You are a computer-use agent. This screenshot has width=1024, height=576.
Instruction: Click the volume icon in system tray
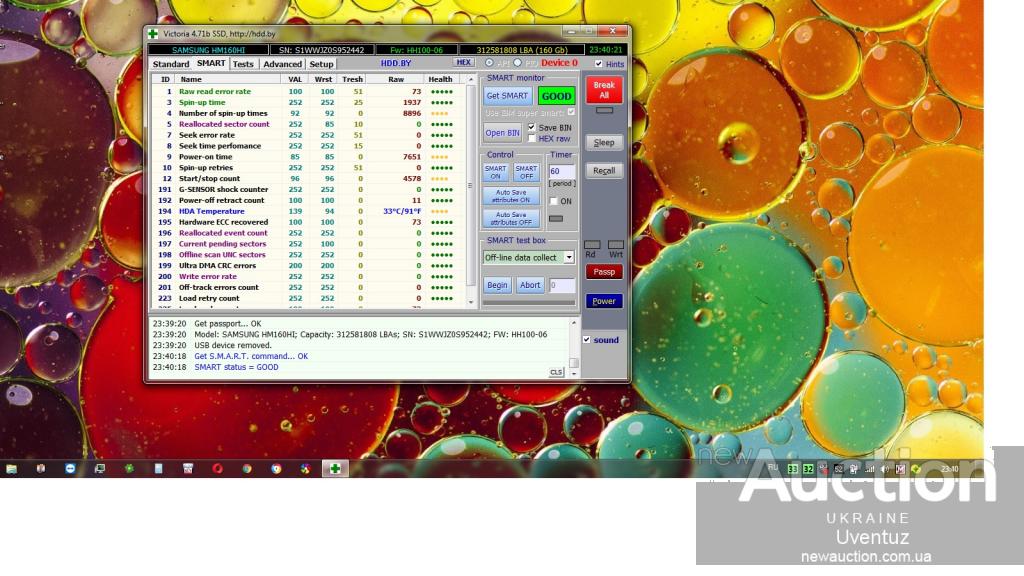[885, 469]
